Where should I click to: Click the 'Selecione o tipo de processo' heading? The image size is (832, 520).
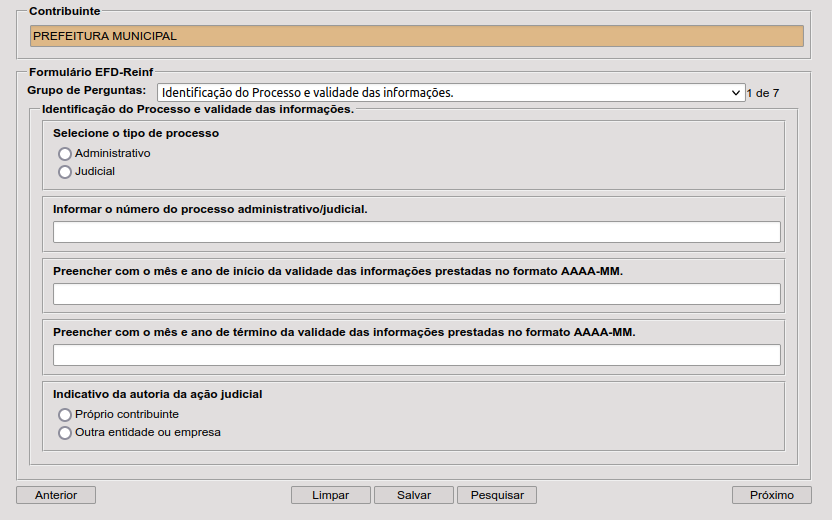click(136, 133)
